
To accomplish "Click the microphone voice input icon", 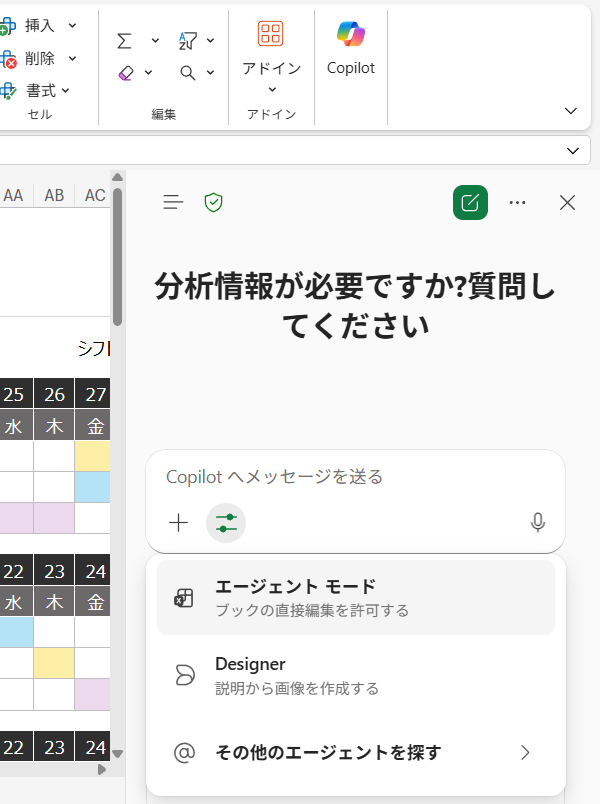I will 538,522.
